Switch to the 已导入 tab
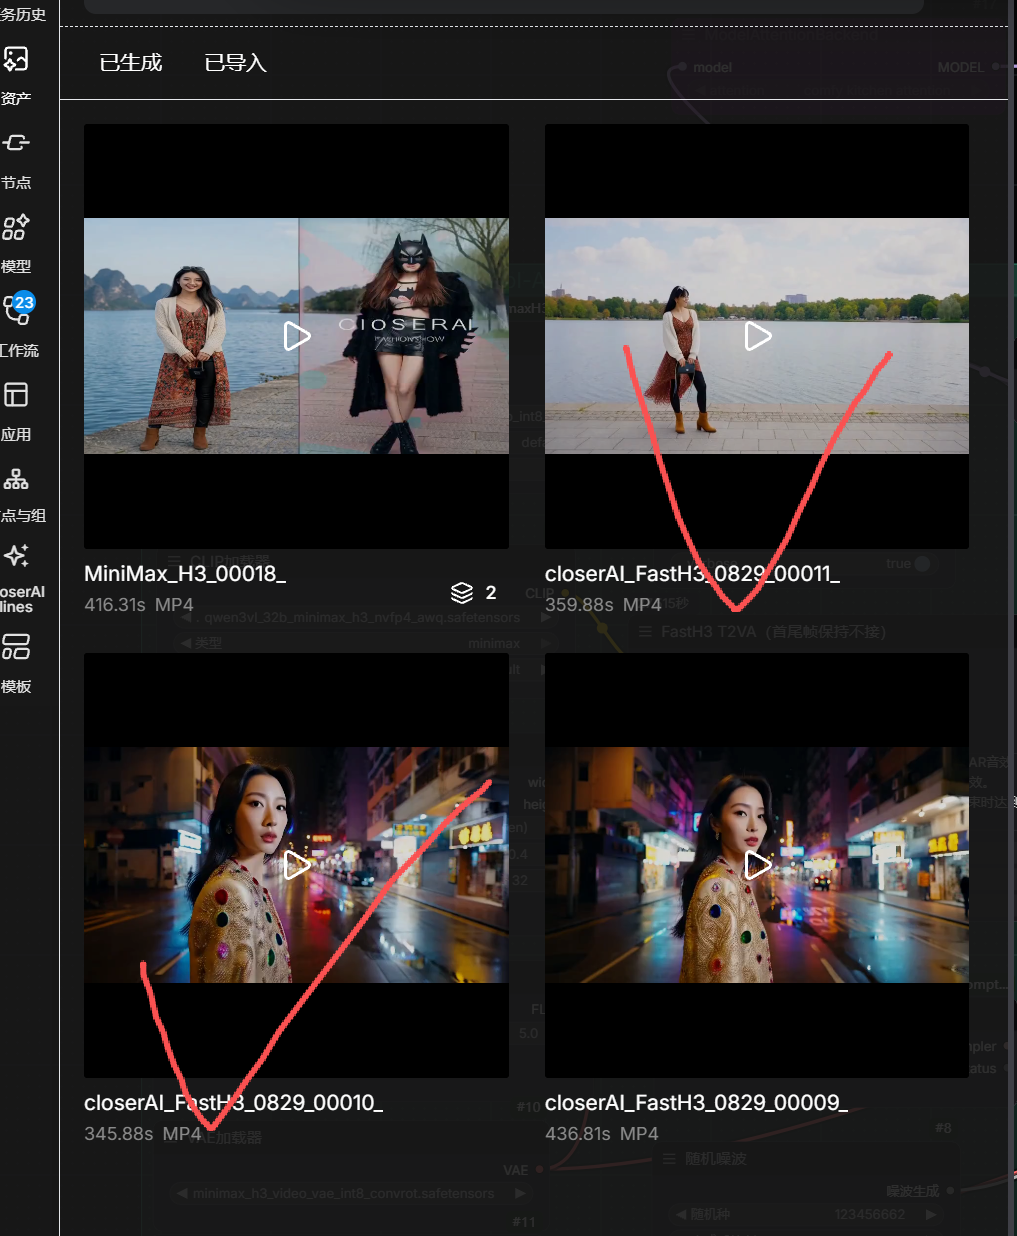This screenshot has width=1017, height=1236. pyautogui.click(x=235, y=63)
